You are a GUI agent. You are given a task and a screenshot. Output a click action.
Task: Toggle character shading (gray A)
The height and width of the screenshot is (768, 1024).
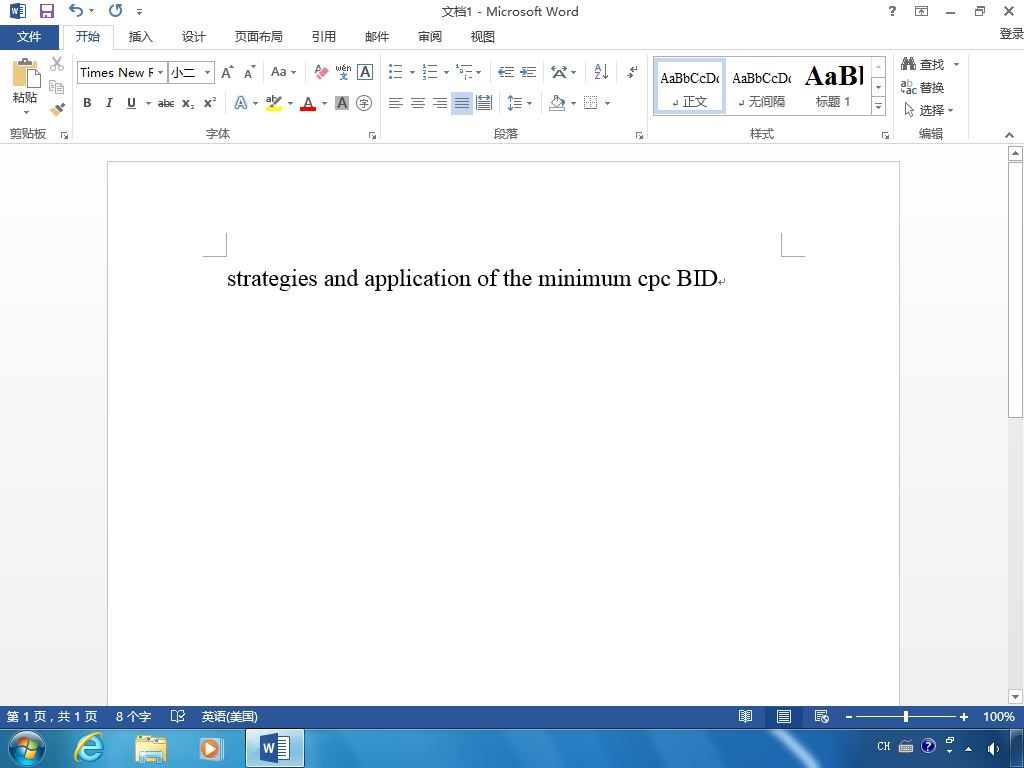click(342, 103)
